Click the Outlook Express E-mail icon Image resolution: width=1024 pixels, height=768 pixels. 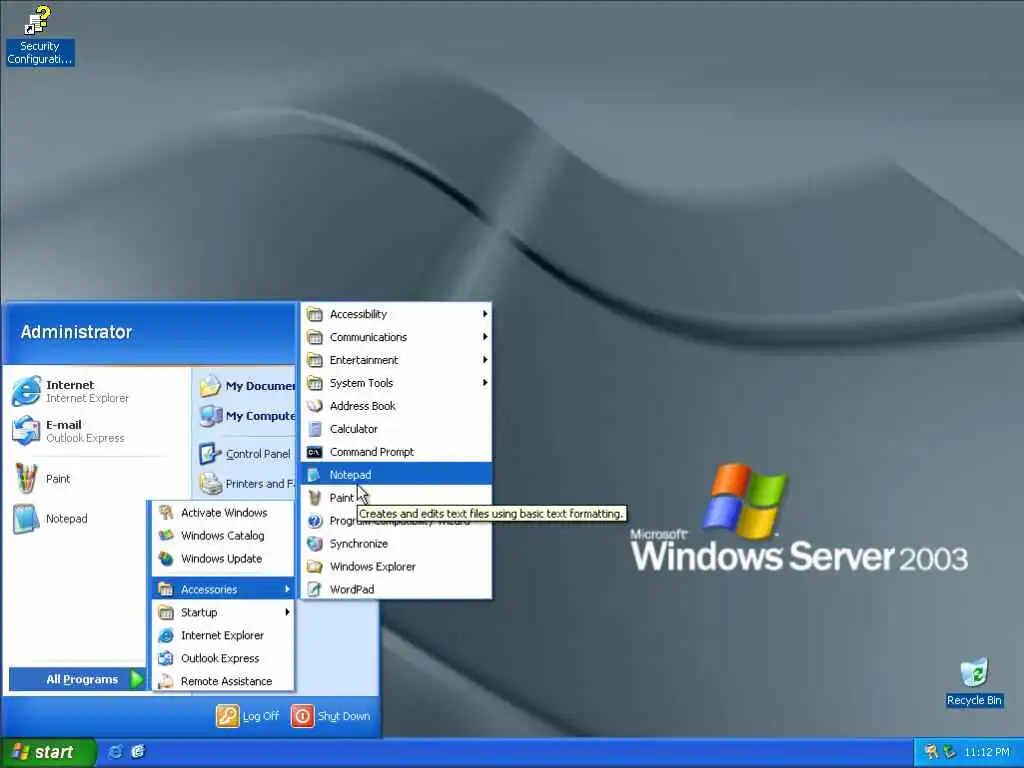coord(26,430)
